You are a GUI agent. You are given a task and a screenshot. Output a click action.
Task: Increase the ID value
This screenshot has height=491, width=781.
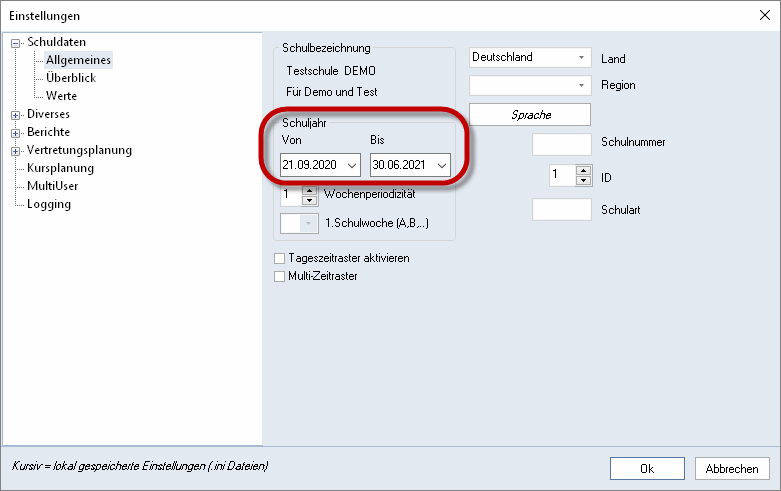(583, 170)
